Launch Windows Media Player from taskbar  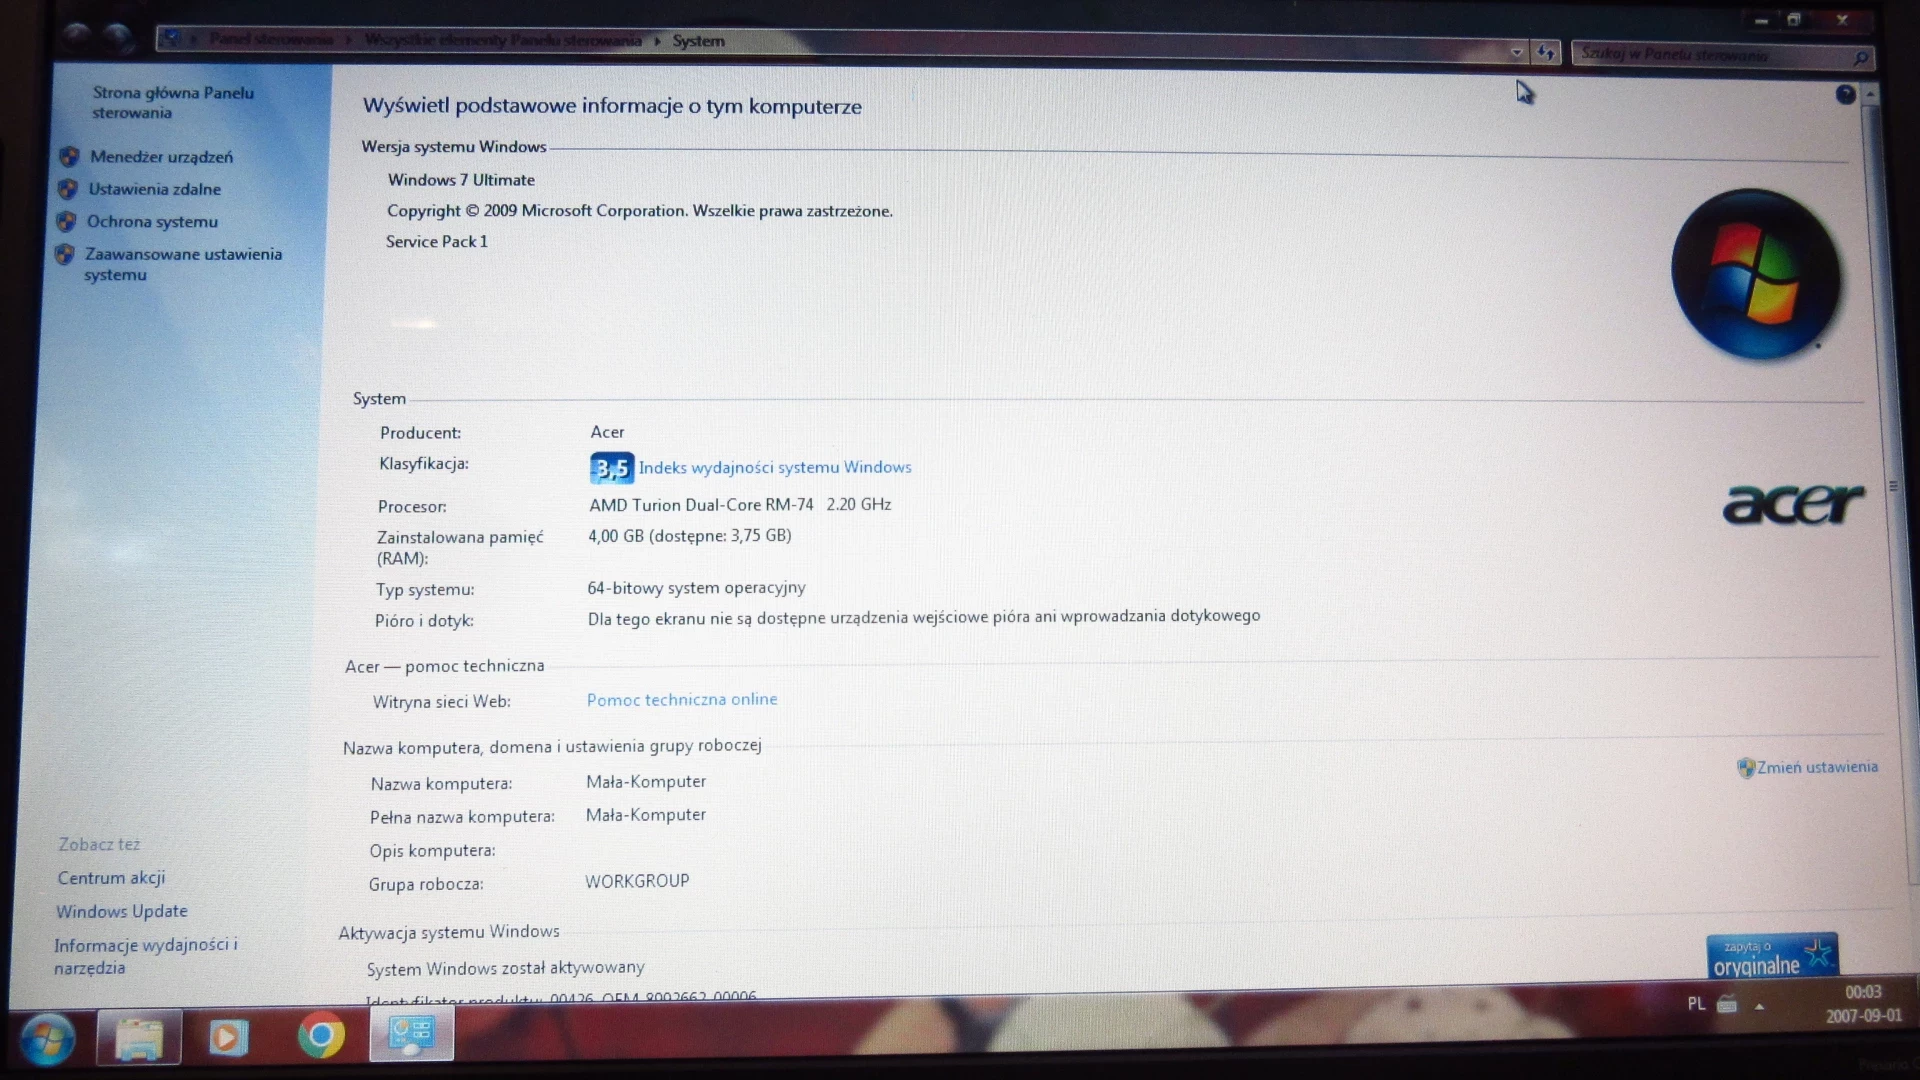pos(228,1037)
